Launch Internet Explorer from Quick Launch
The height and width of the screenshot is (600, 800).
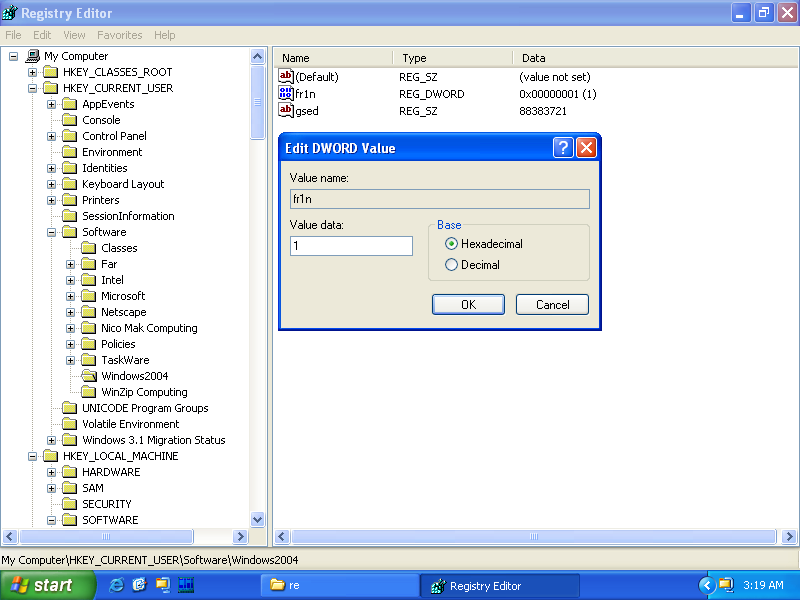pos(116,585)
